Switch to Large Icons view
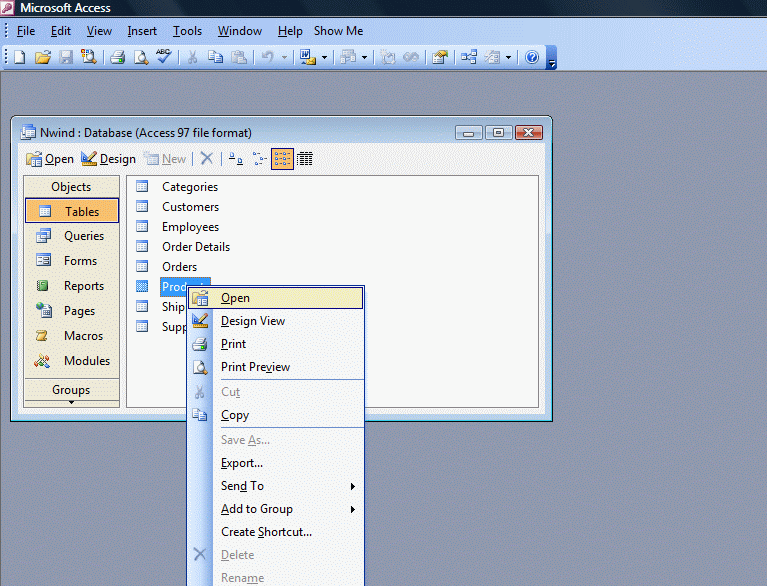Viewport: 767px width, 586px height. pos(235,158)
